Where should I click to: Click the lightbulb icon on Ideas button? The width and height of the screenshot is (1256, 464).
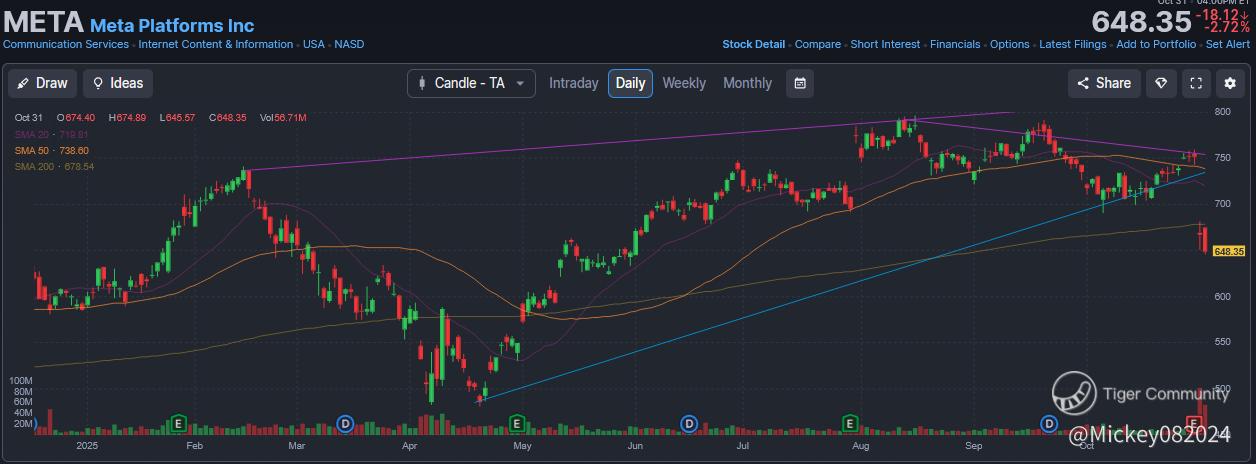click(98, 83)
